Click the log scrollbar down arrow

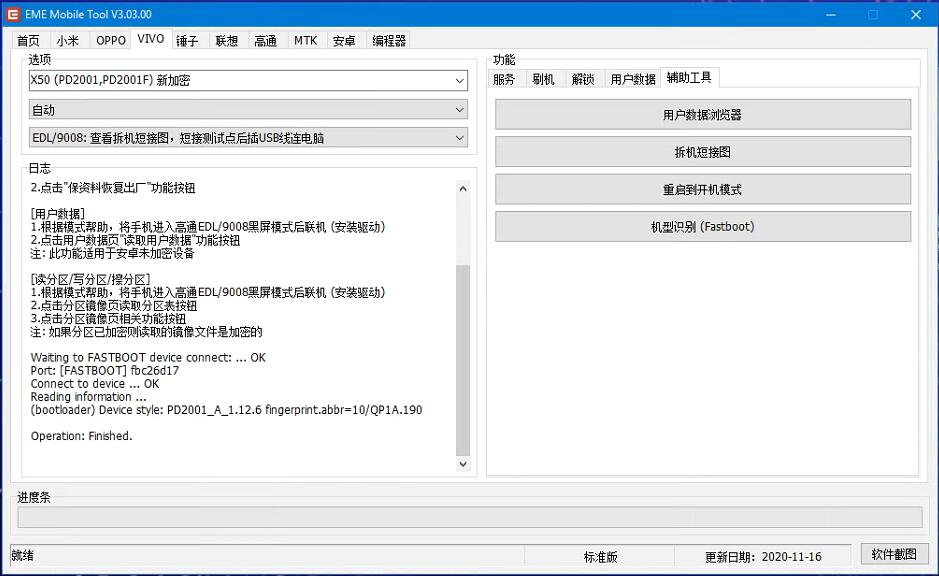click(463, 464)
